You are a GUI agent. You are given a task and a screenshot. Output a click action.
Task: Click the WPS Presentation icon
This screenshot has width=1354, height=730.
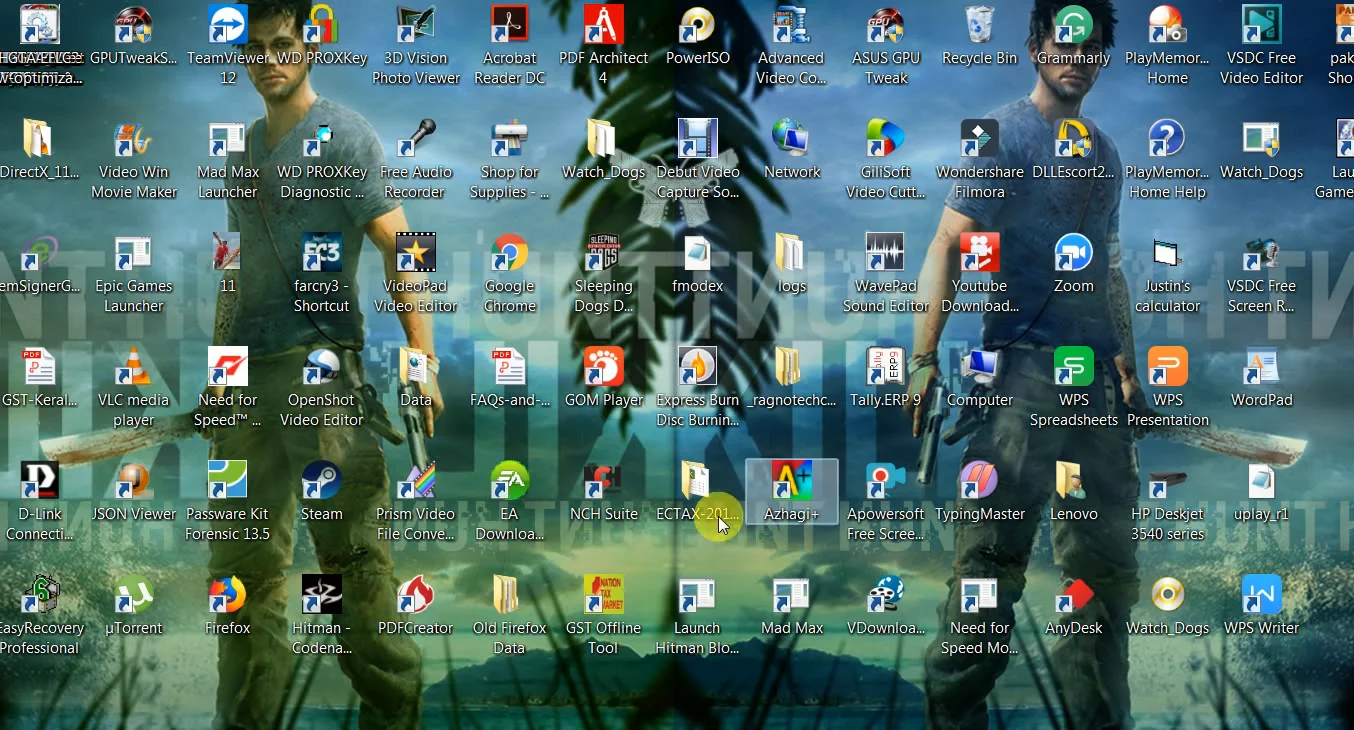(x=1168, y=367)
